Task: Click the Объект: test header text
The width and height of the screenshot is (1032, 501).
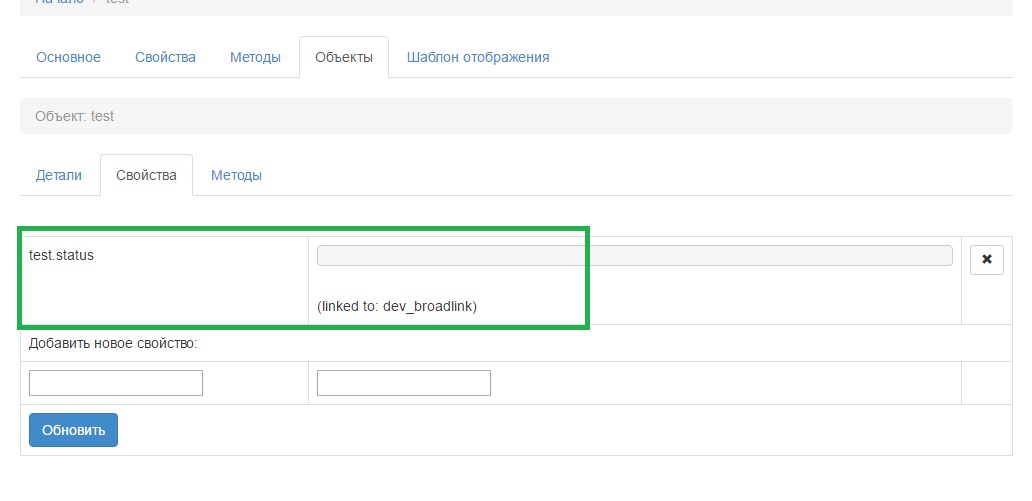Action: coord(74,117)
